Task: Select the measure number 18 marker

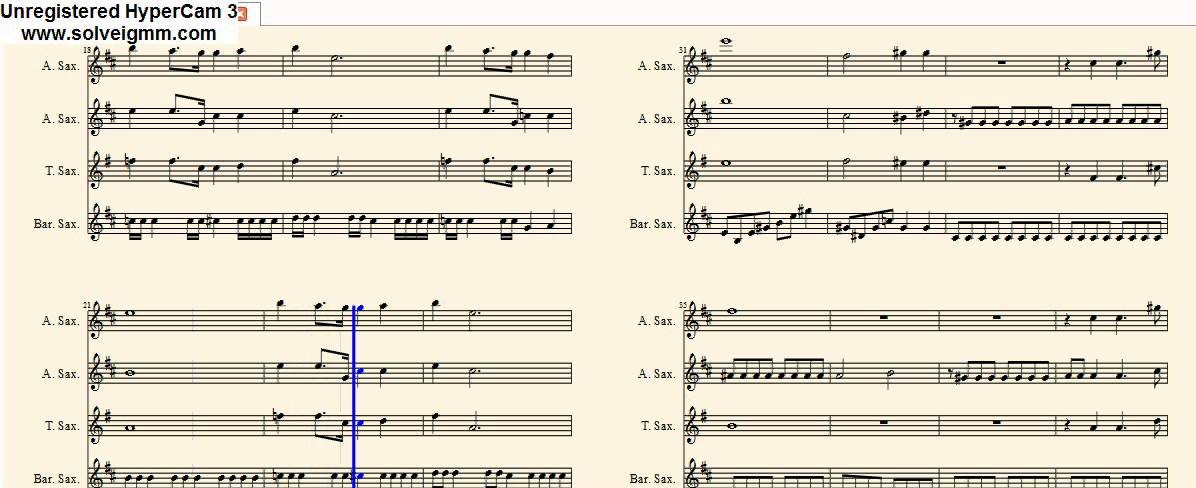Action: coord(88,50)
